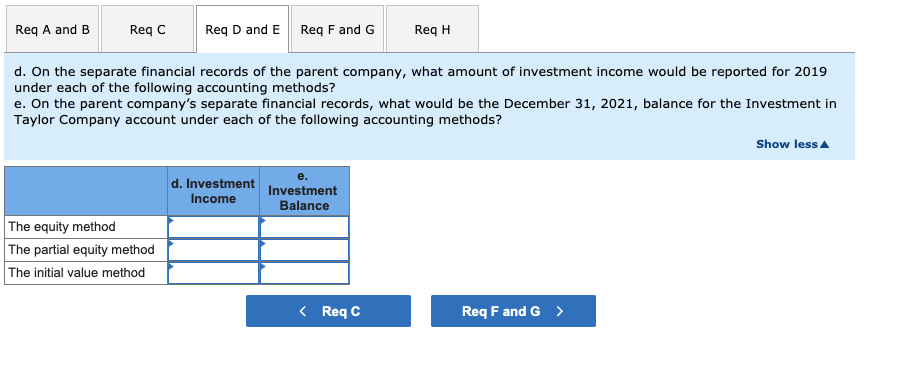Click equity method Investment Balance field
910x376 pixels.
(304, 227)
